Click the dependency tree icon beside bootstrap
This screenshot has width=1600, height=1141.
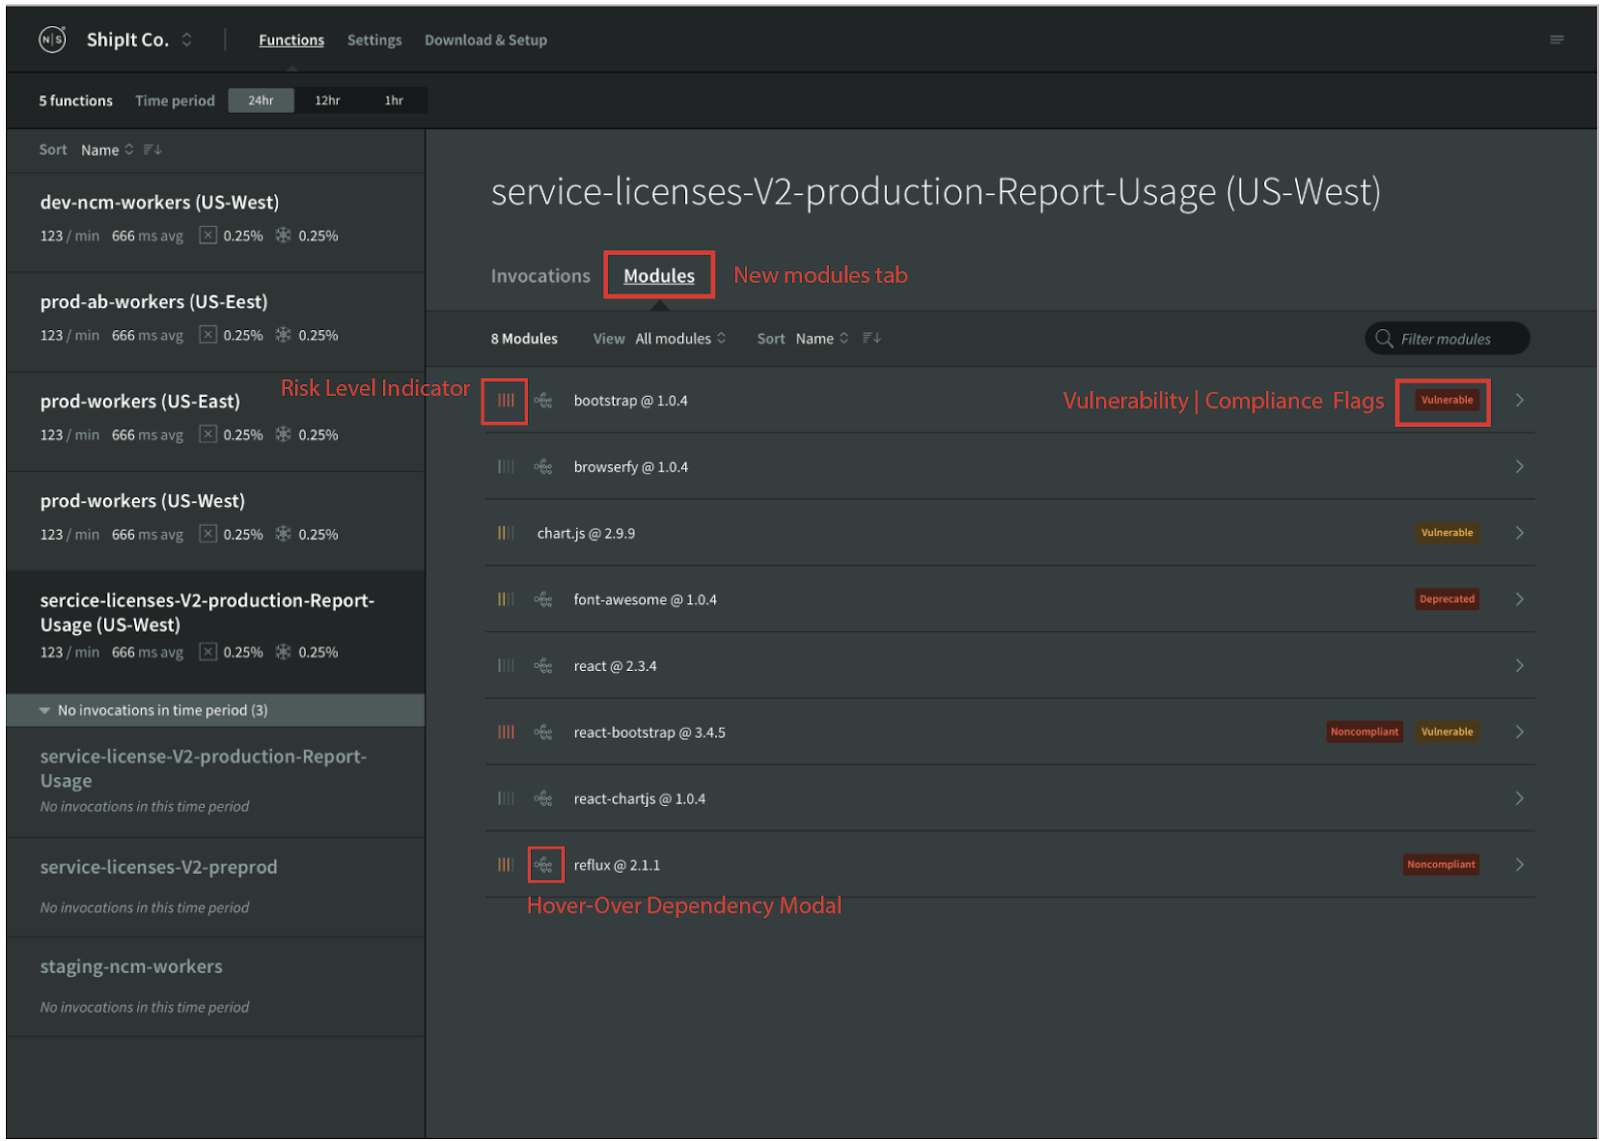[543, 401]
